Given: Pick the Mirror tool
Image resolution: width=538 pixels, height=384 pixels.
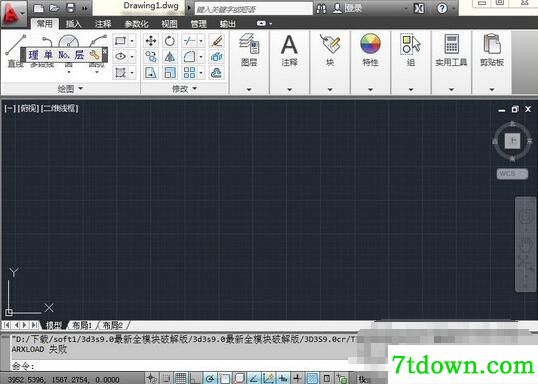Looking at the screenshot, I should click(x=169, y=57).
